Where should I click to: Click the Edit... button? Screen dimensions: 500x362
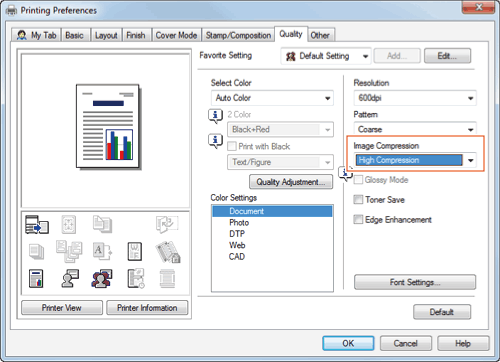447,56
